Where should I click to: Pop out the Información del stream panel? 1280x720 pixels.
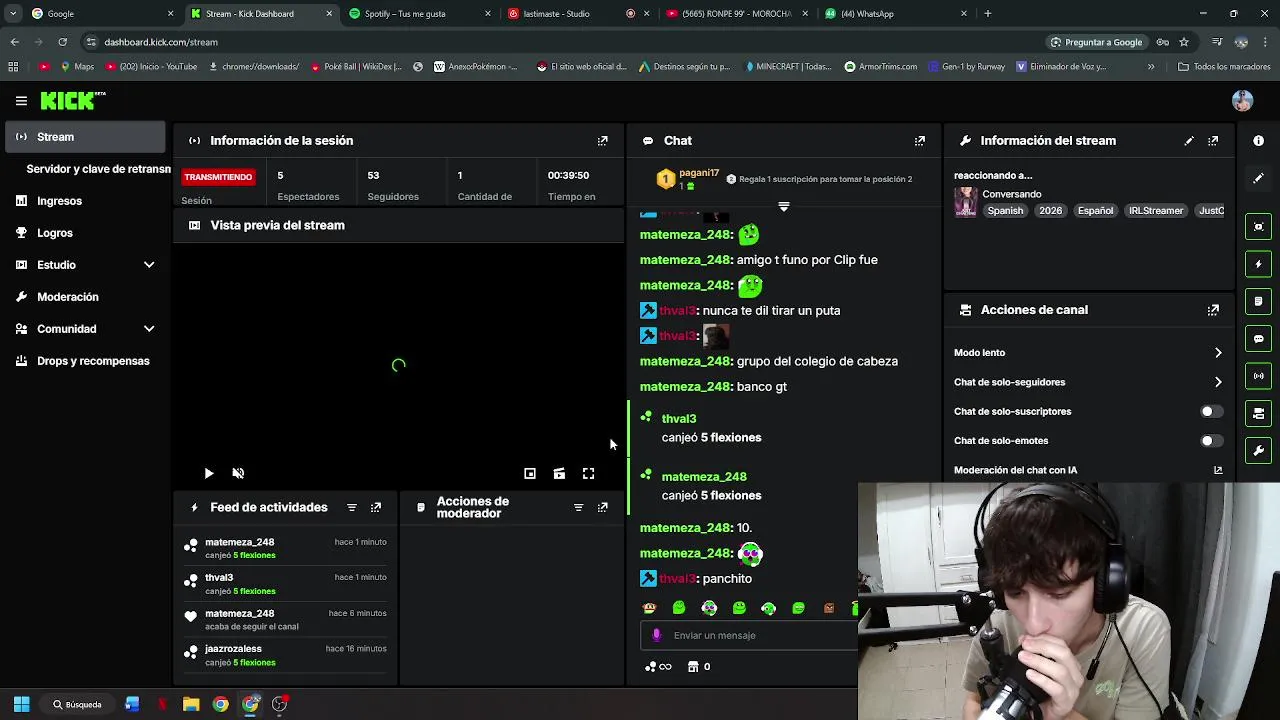1213,141
